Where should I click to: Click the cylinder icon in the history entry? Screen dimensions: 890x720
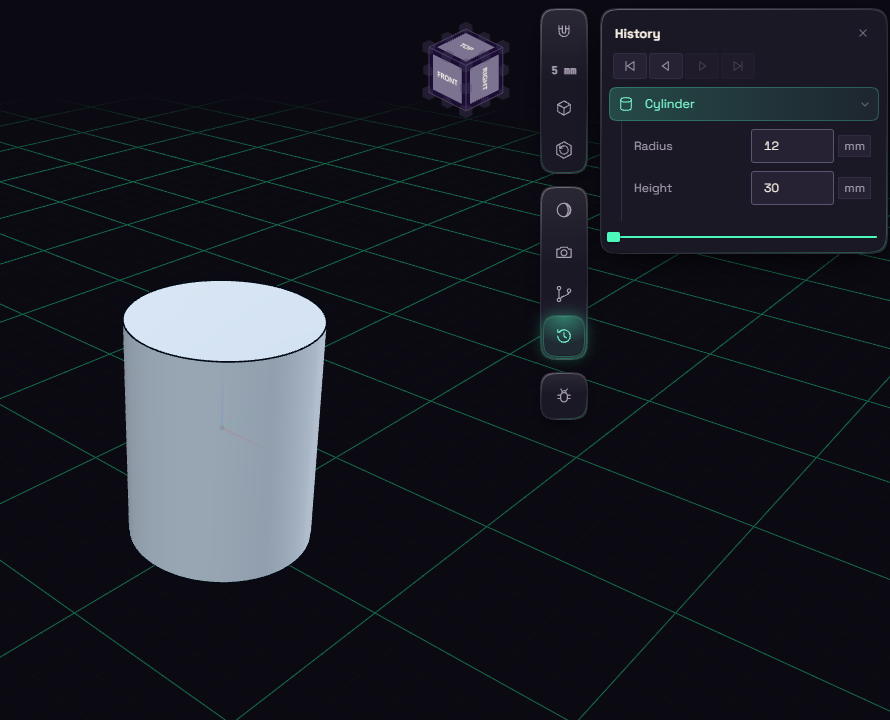625,104
